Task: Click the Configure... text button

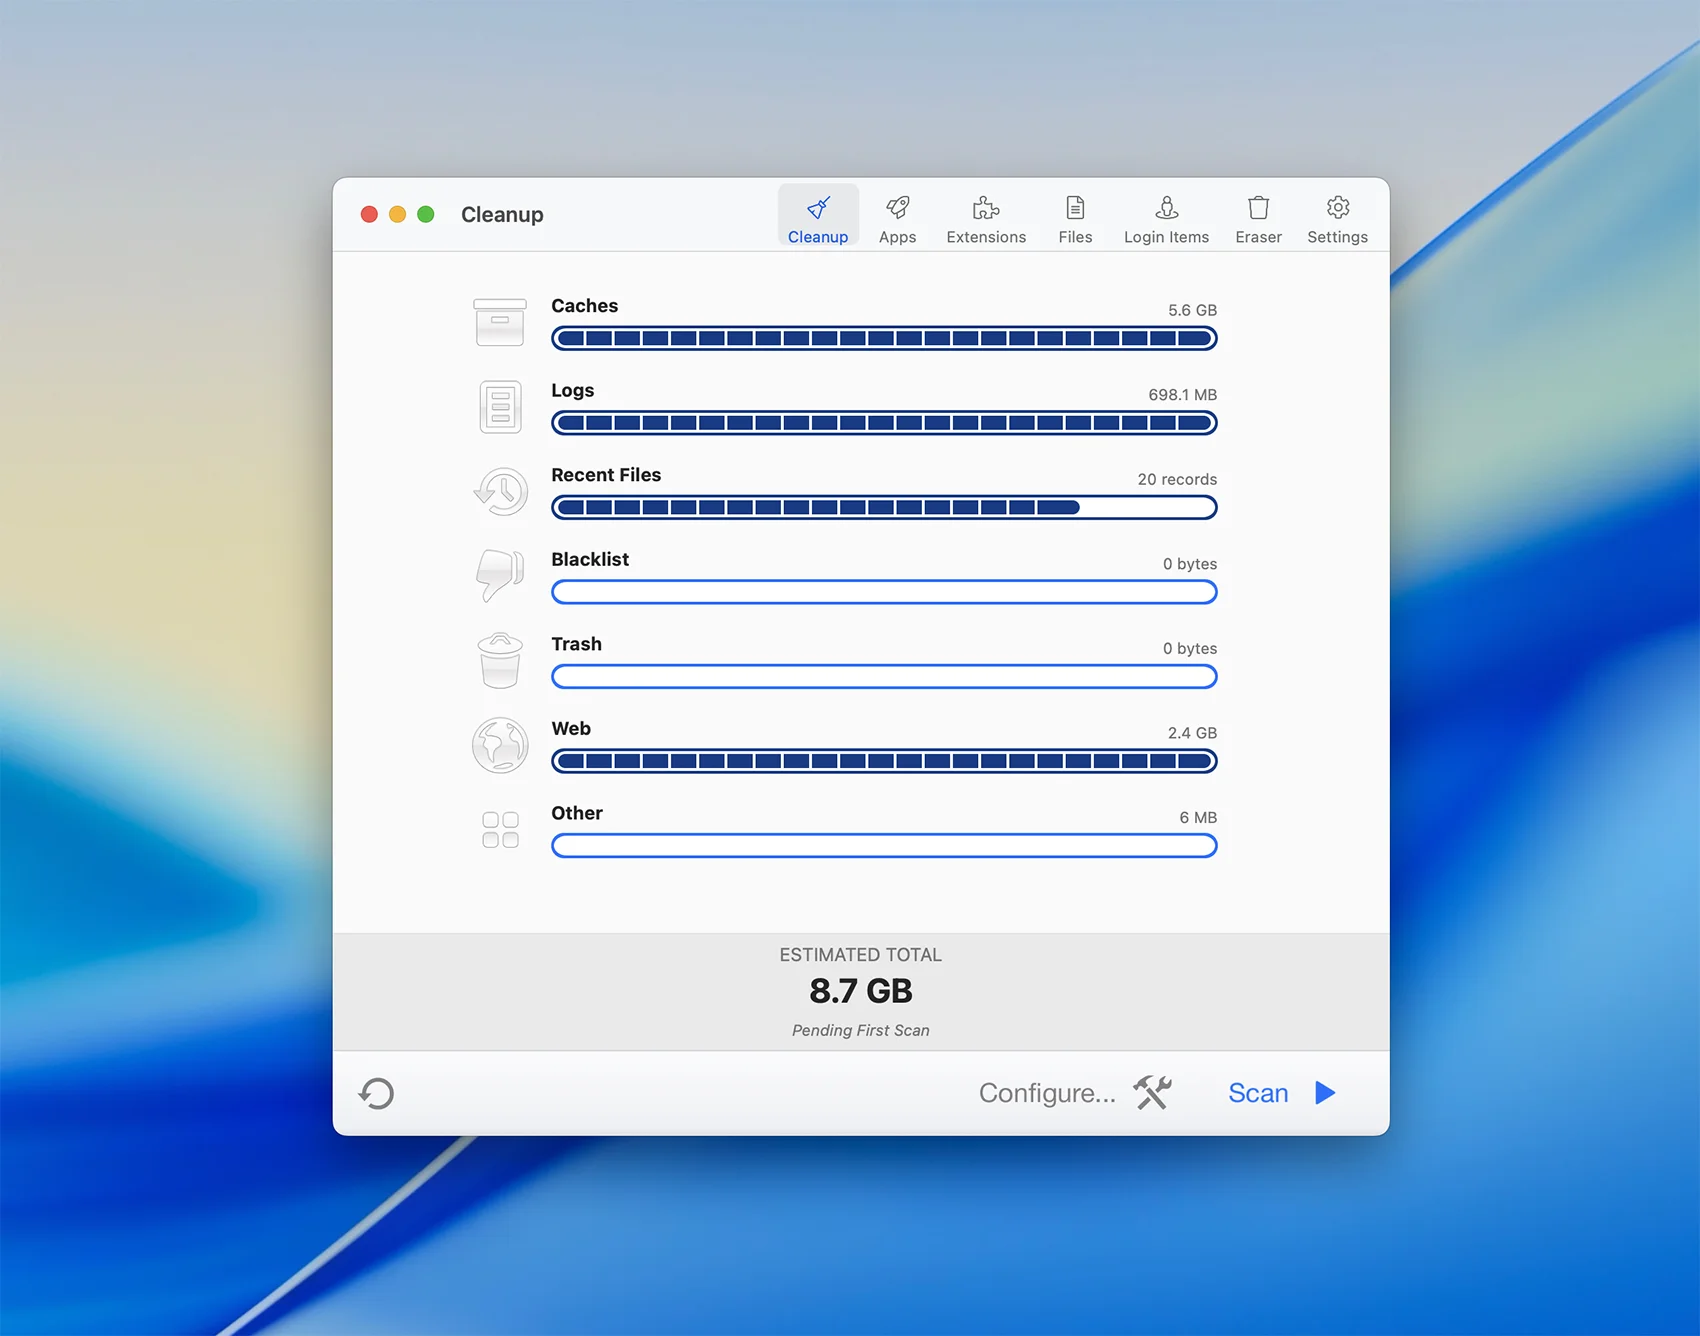Action: 1046,1093
